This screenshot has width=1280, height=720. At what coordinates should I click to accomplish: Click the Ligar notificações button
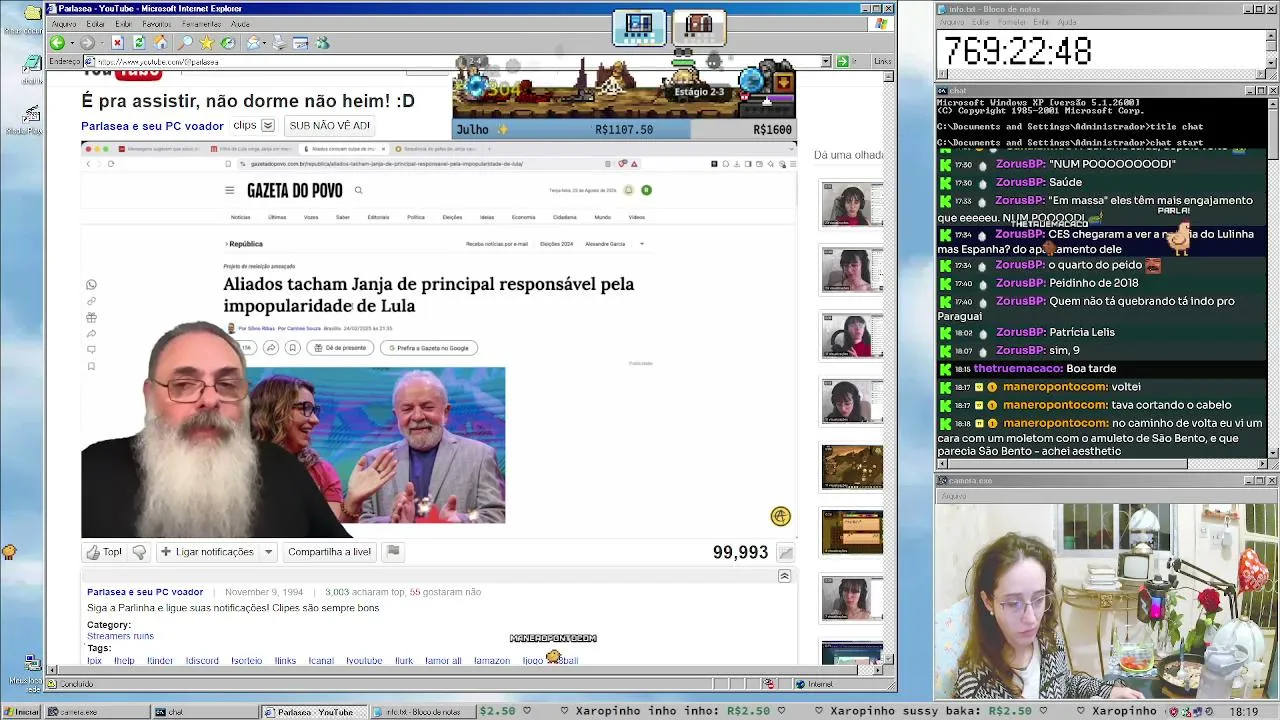point(207,552)
